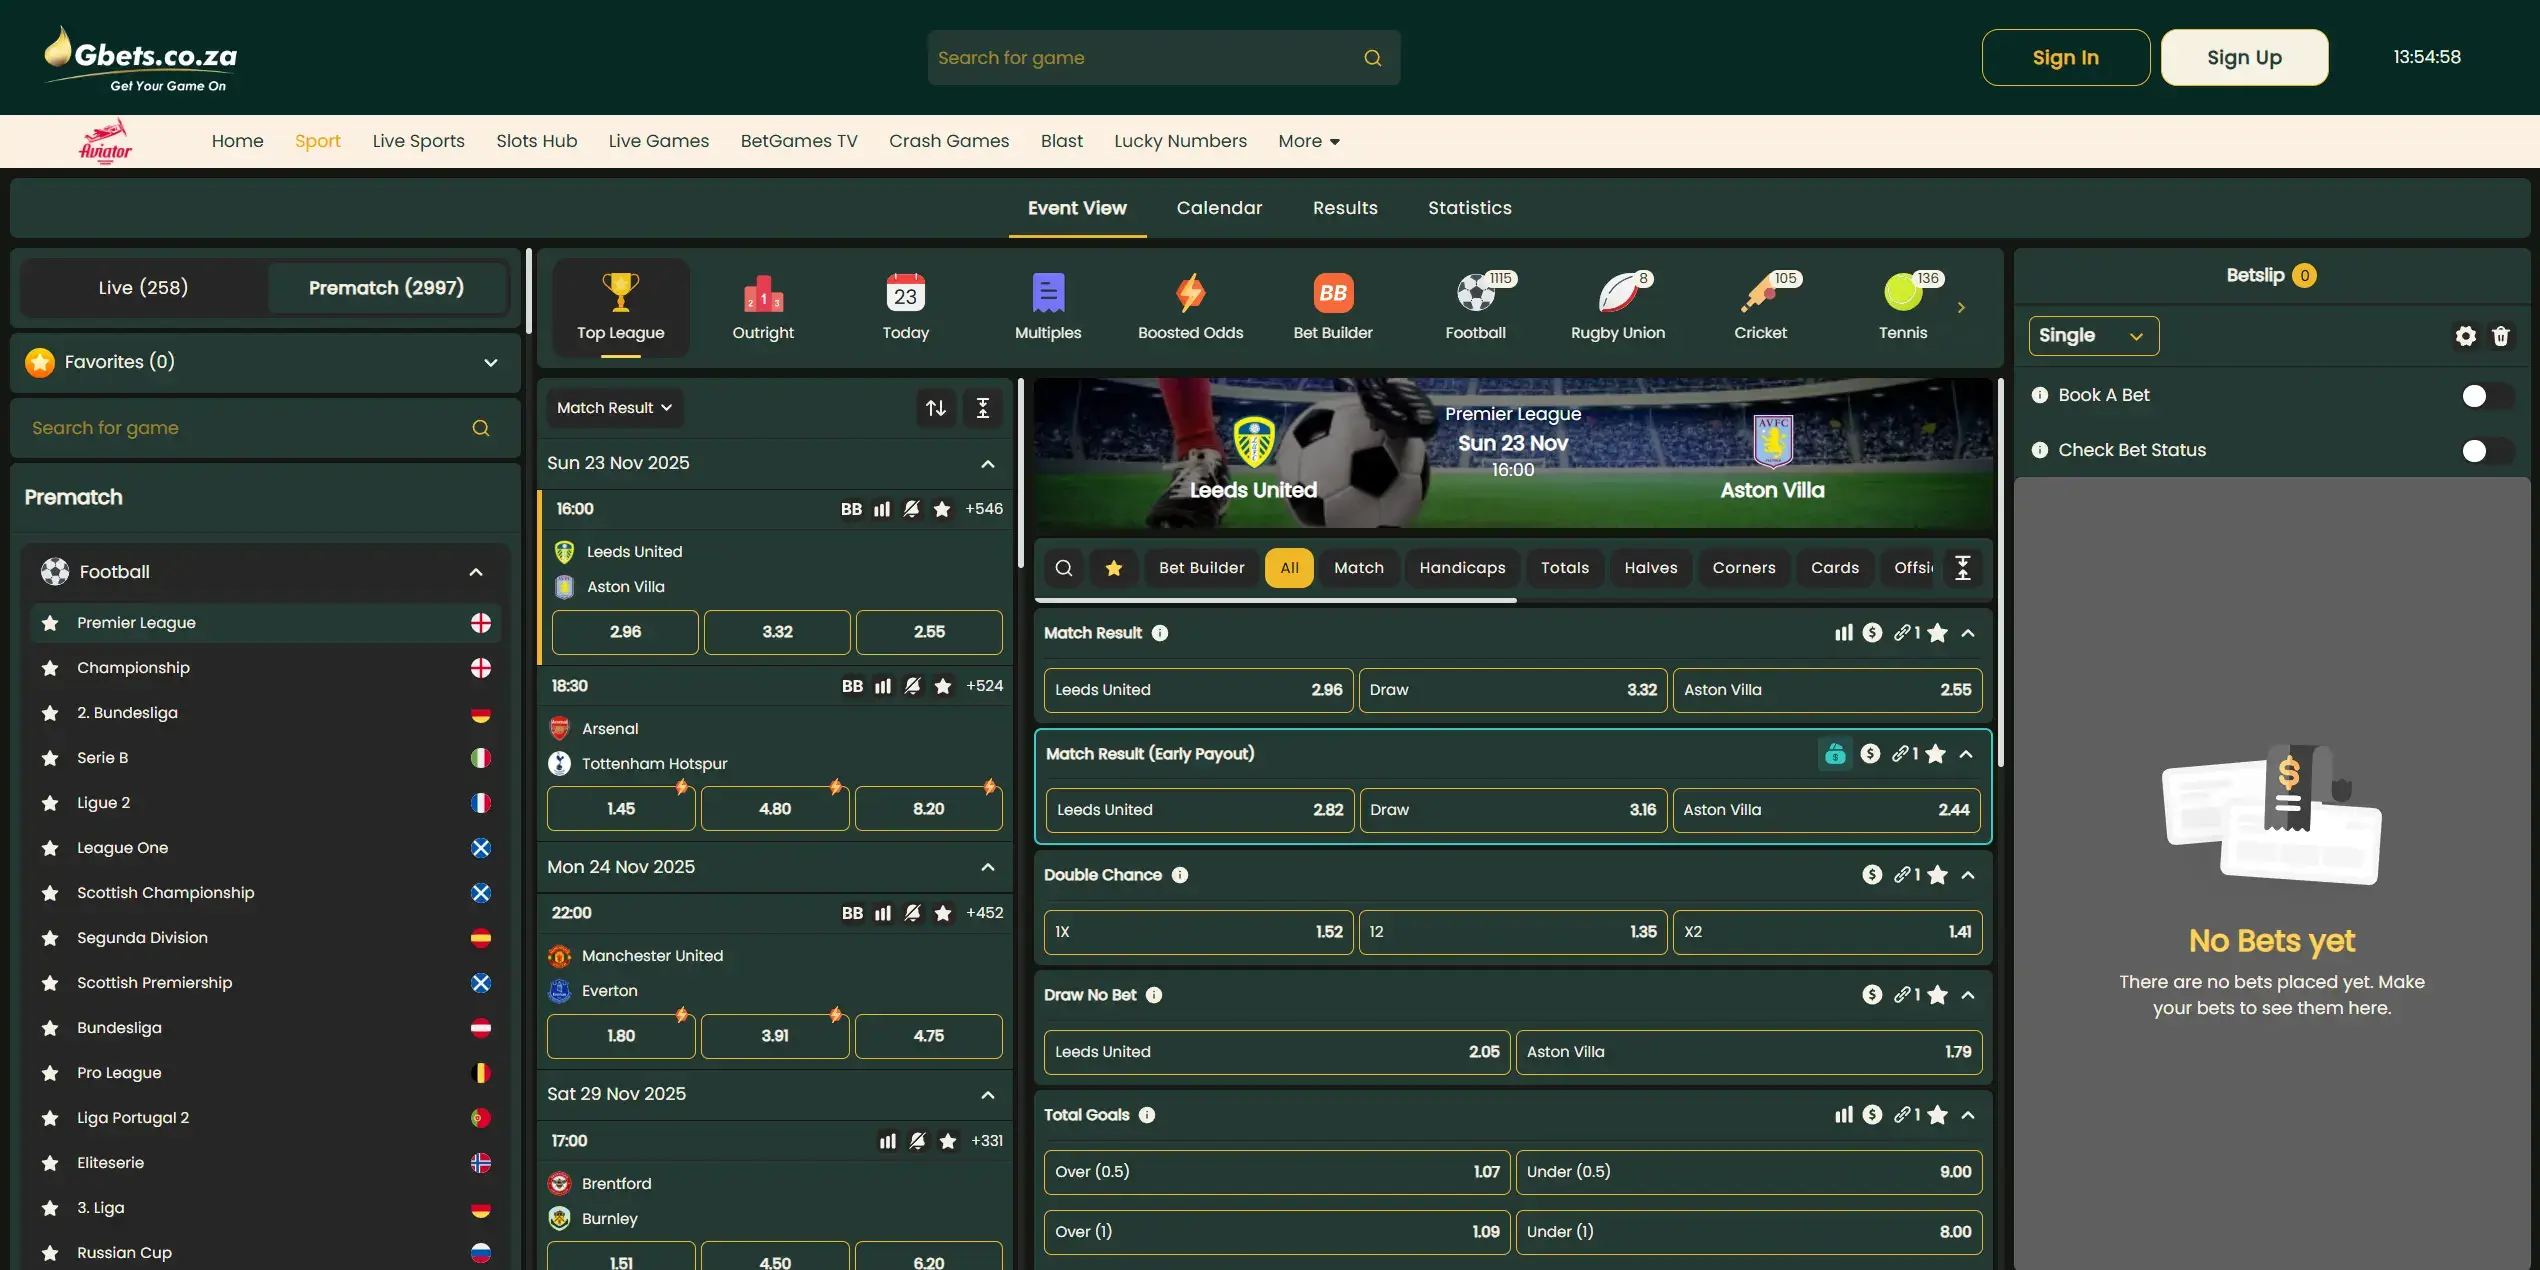The width and height of the screenshot is (2540, 1270).
Task: Click the Sign Up button
Action: [2243, 57]
